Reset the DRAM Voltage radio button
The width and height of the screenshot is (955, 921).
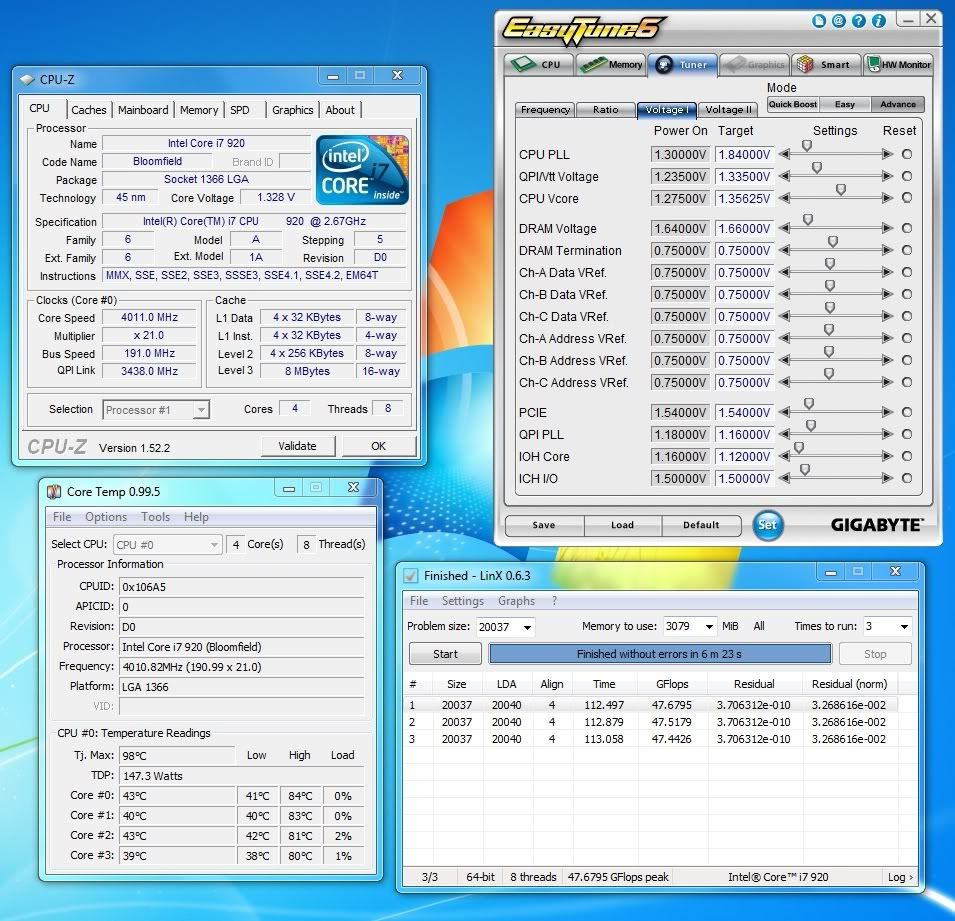coord(907,228)
